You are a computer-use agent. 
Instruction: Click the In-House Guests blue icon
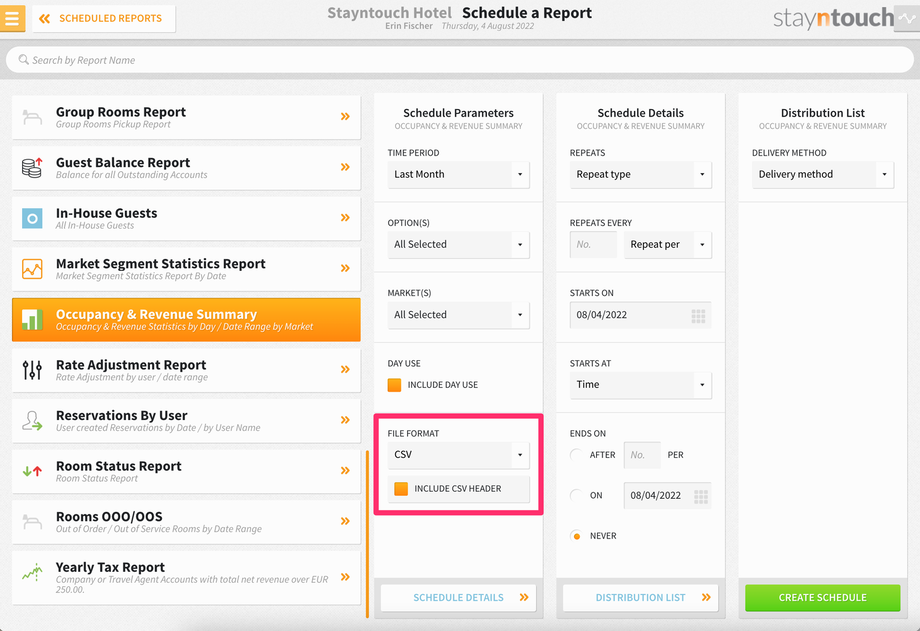[32, 218]
